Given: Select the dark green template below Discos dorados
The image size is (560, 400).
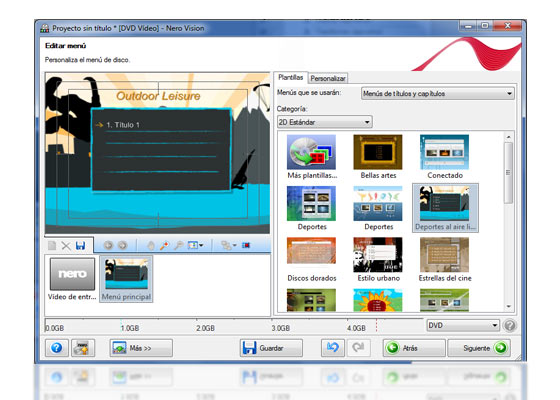Looking at the screenshot, I should coord(311,300).
